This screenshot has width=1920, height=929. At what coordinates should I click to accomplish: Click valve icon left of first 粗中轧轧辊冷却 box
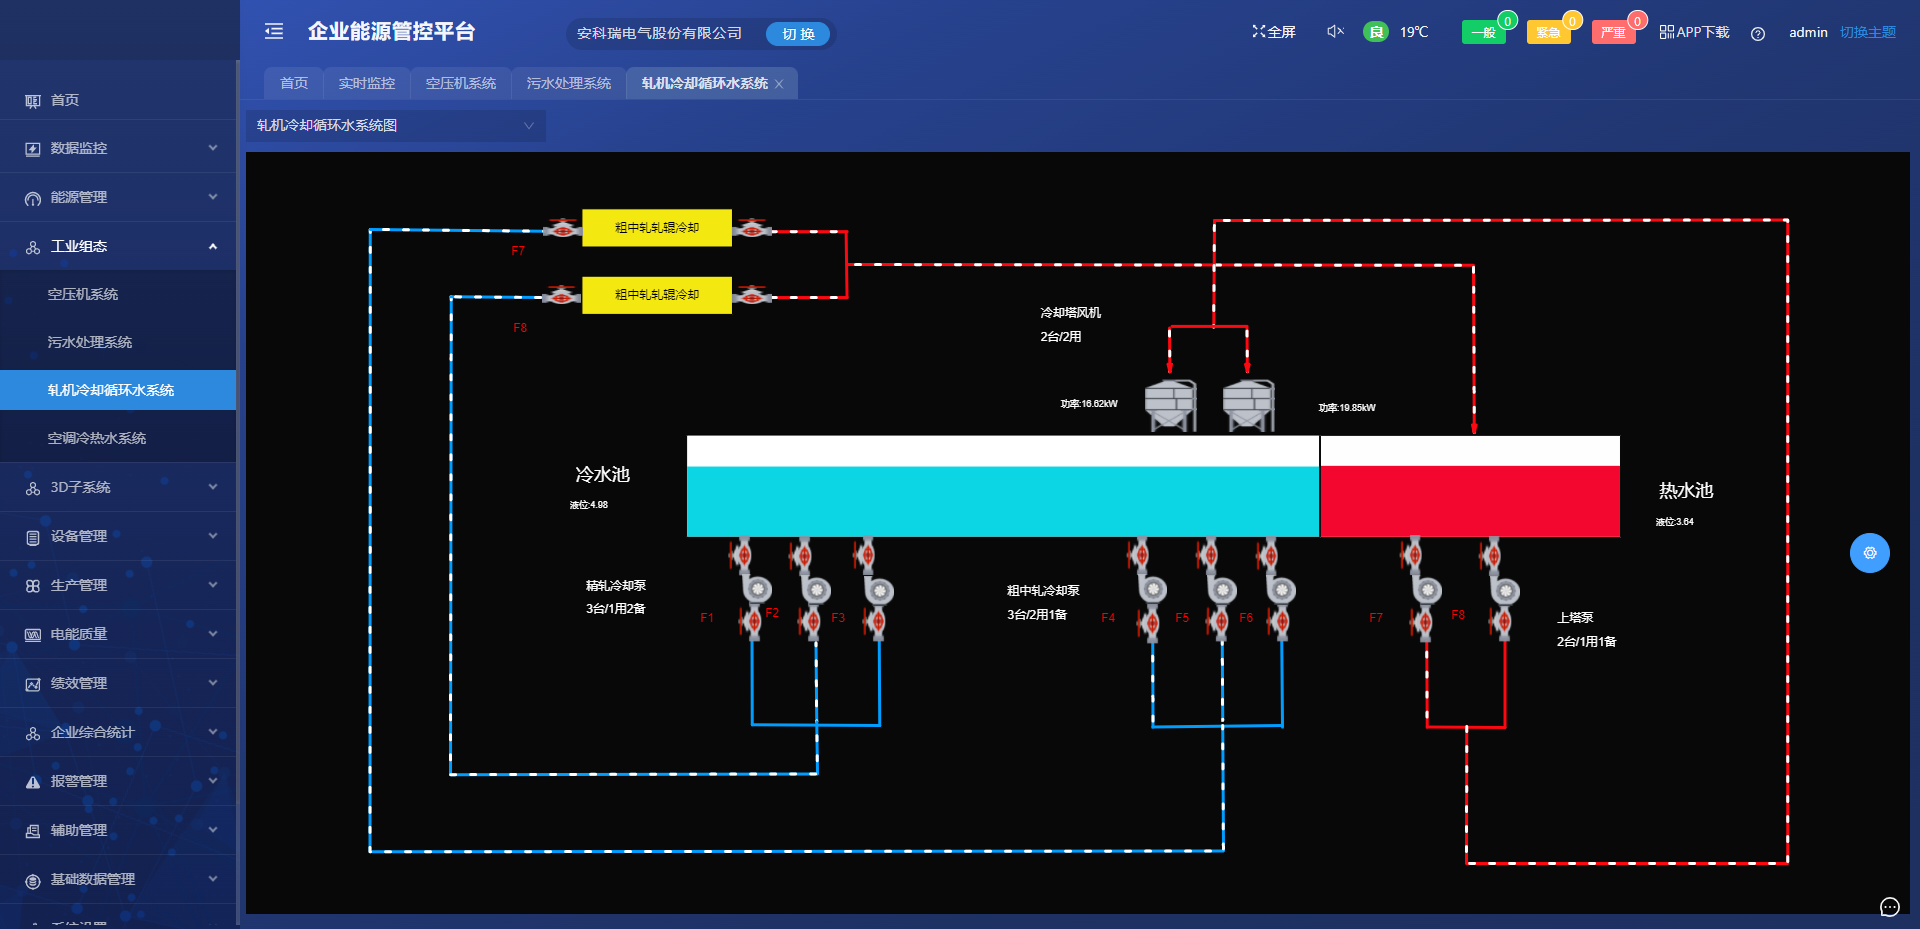(x=563, y=229)
